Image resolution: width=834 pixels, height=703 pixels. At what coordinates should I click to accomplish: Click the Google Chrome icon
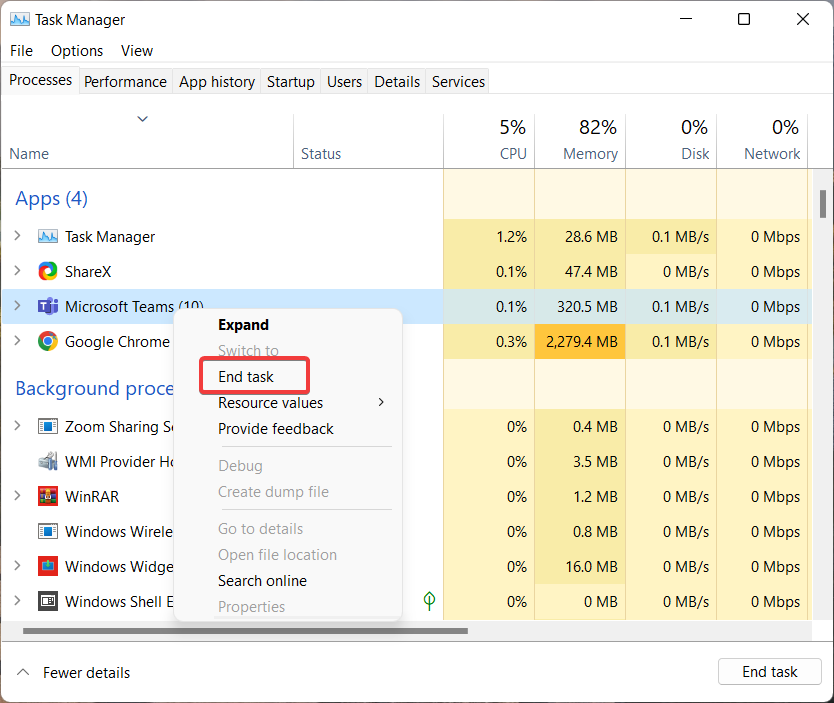48,341
